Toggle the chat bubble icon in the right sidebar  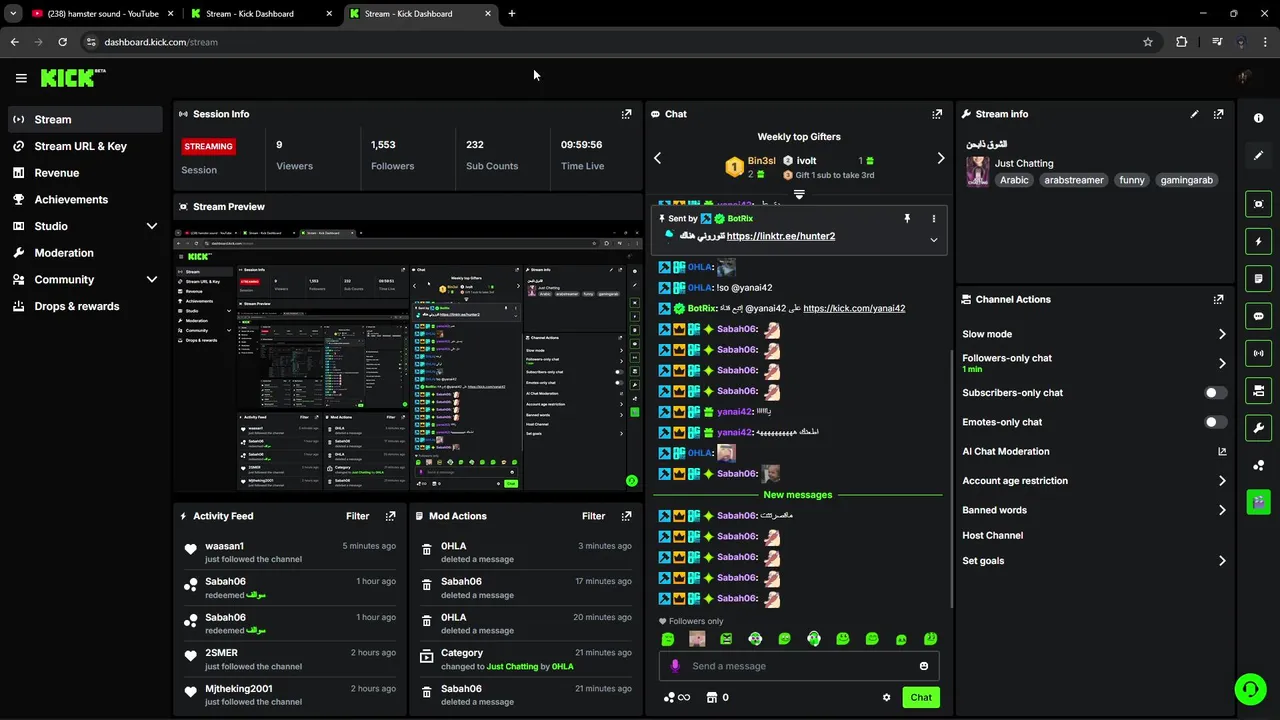click(x=1258, y=316)
